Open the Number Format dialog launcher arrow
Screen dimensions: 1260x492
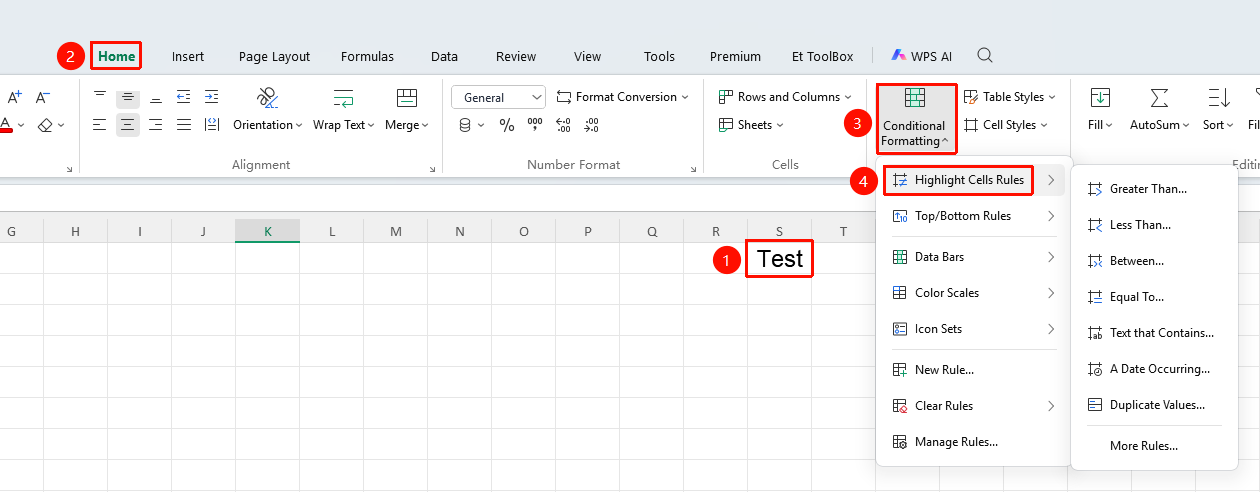(x=694, y=170)
